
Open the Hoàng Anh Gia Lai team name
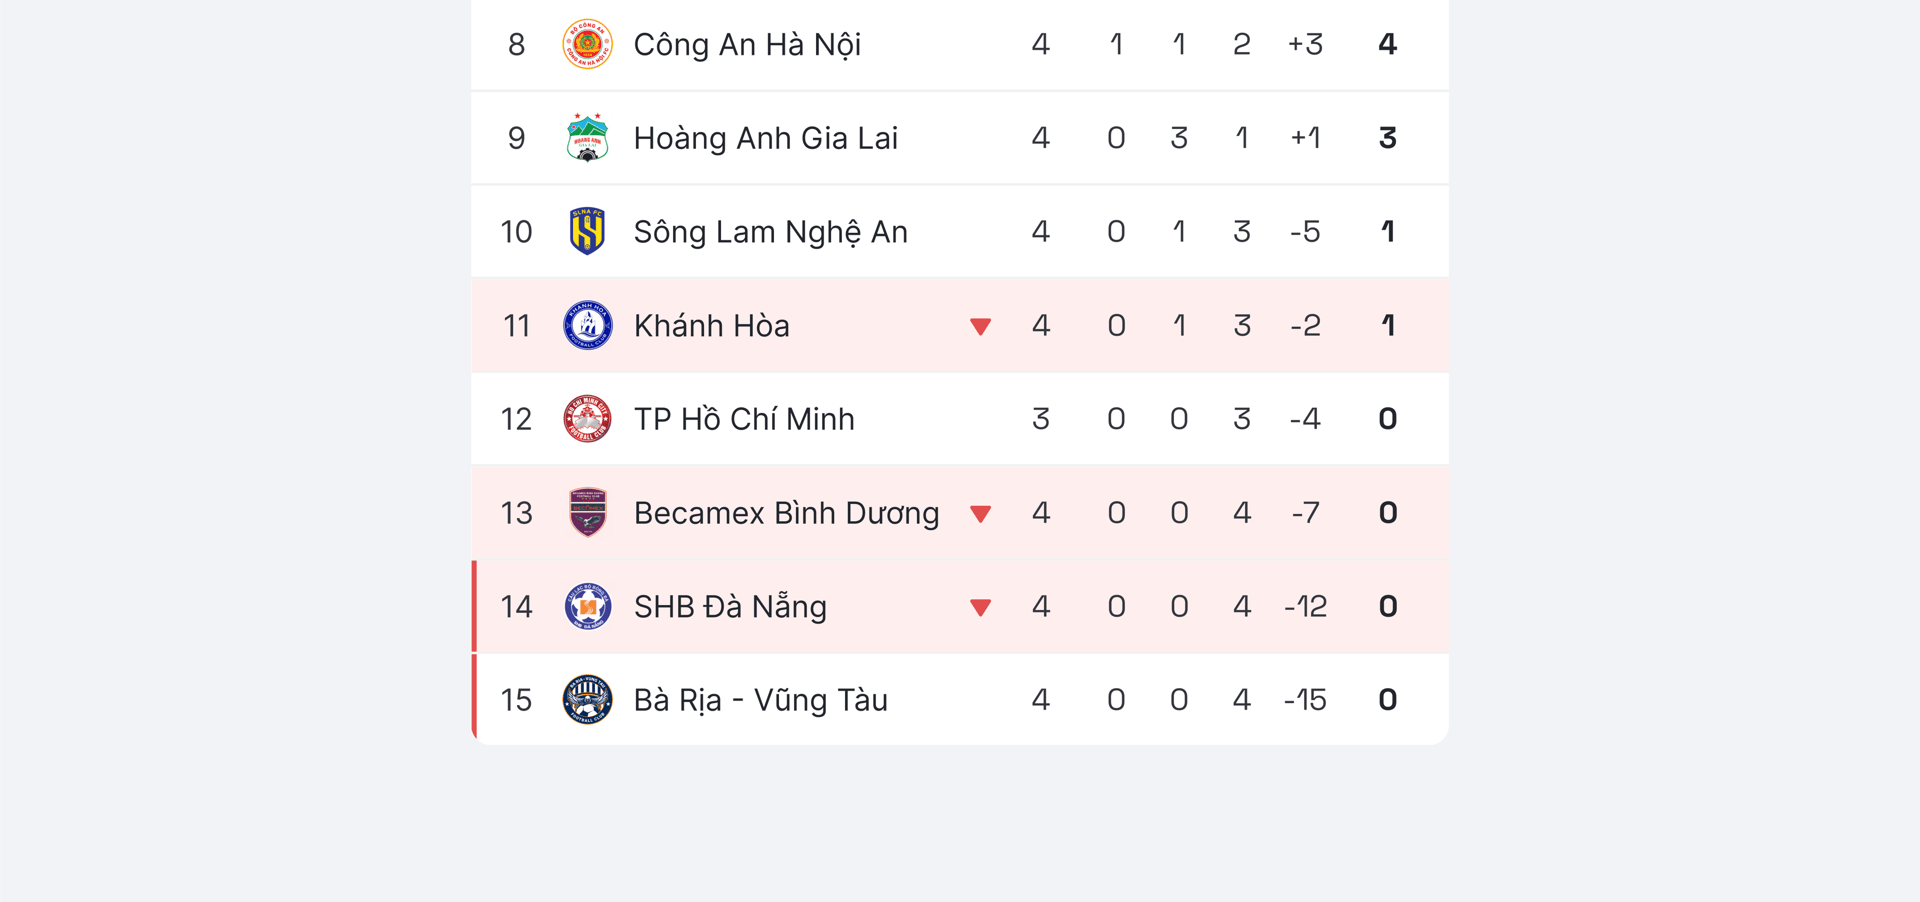pyautogui.click(x=765, y=138)
